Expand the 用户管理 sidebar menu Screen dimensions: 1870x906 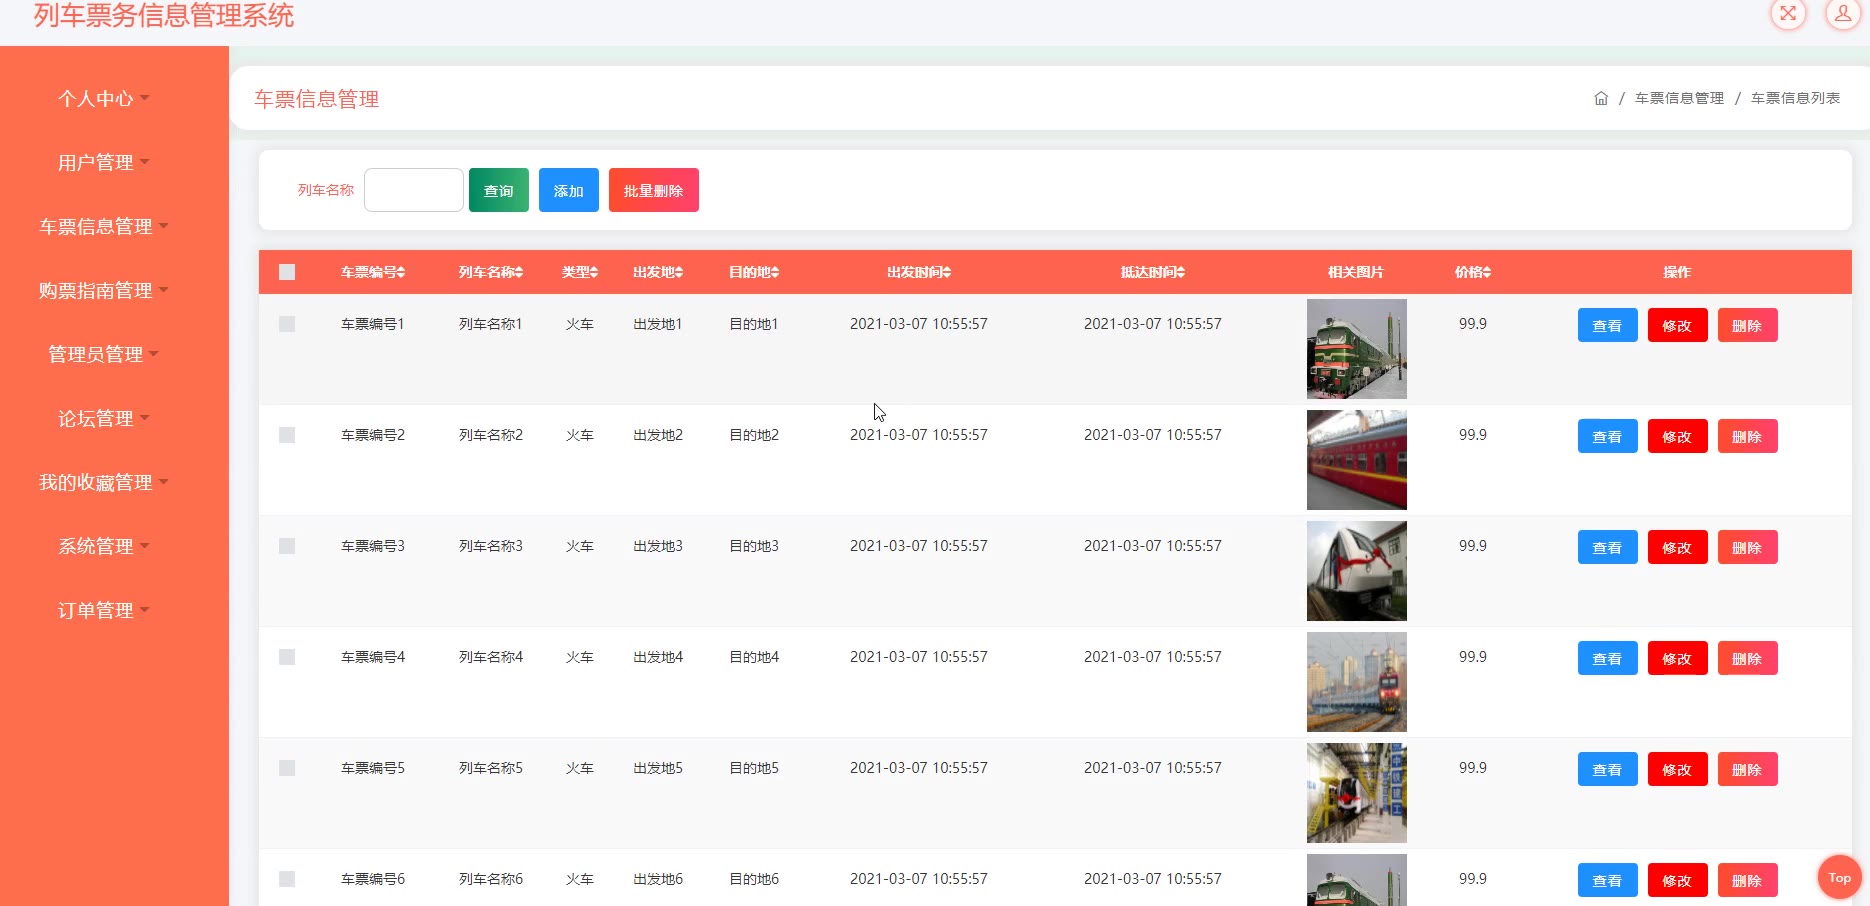(103, 162)
